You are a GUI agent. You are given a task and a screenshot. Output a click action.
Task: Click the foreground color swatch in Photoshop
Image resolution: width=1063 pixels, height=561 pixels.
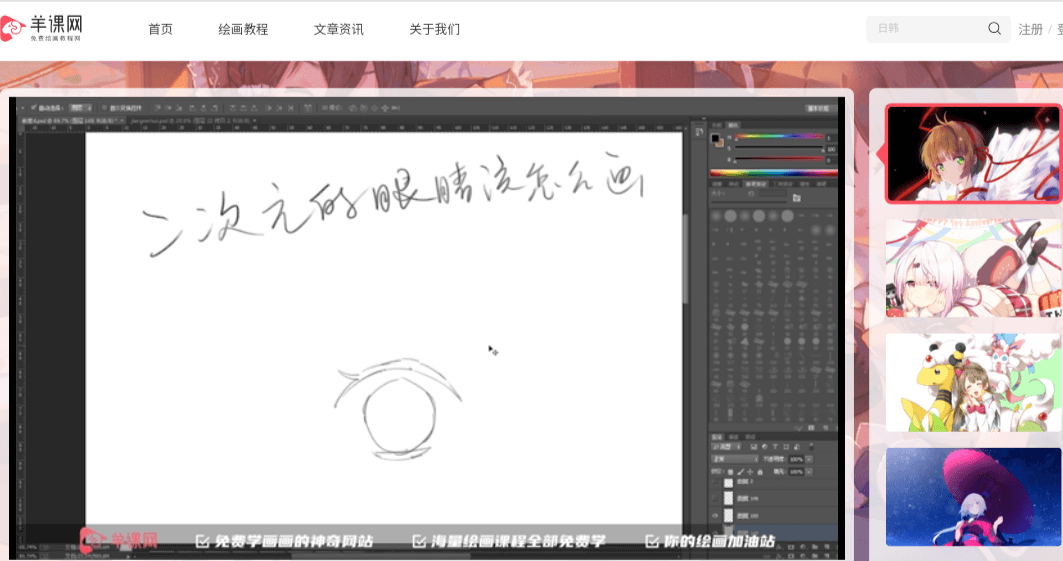[x=716, y=139]
